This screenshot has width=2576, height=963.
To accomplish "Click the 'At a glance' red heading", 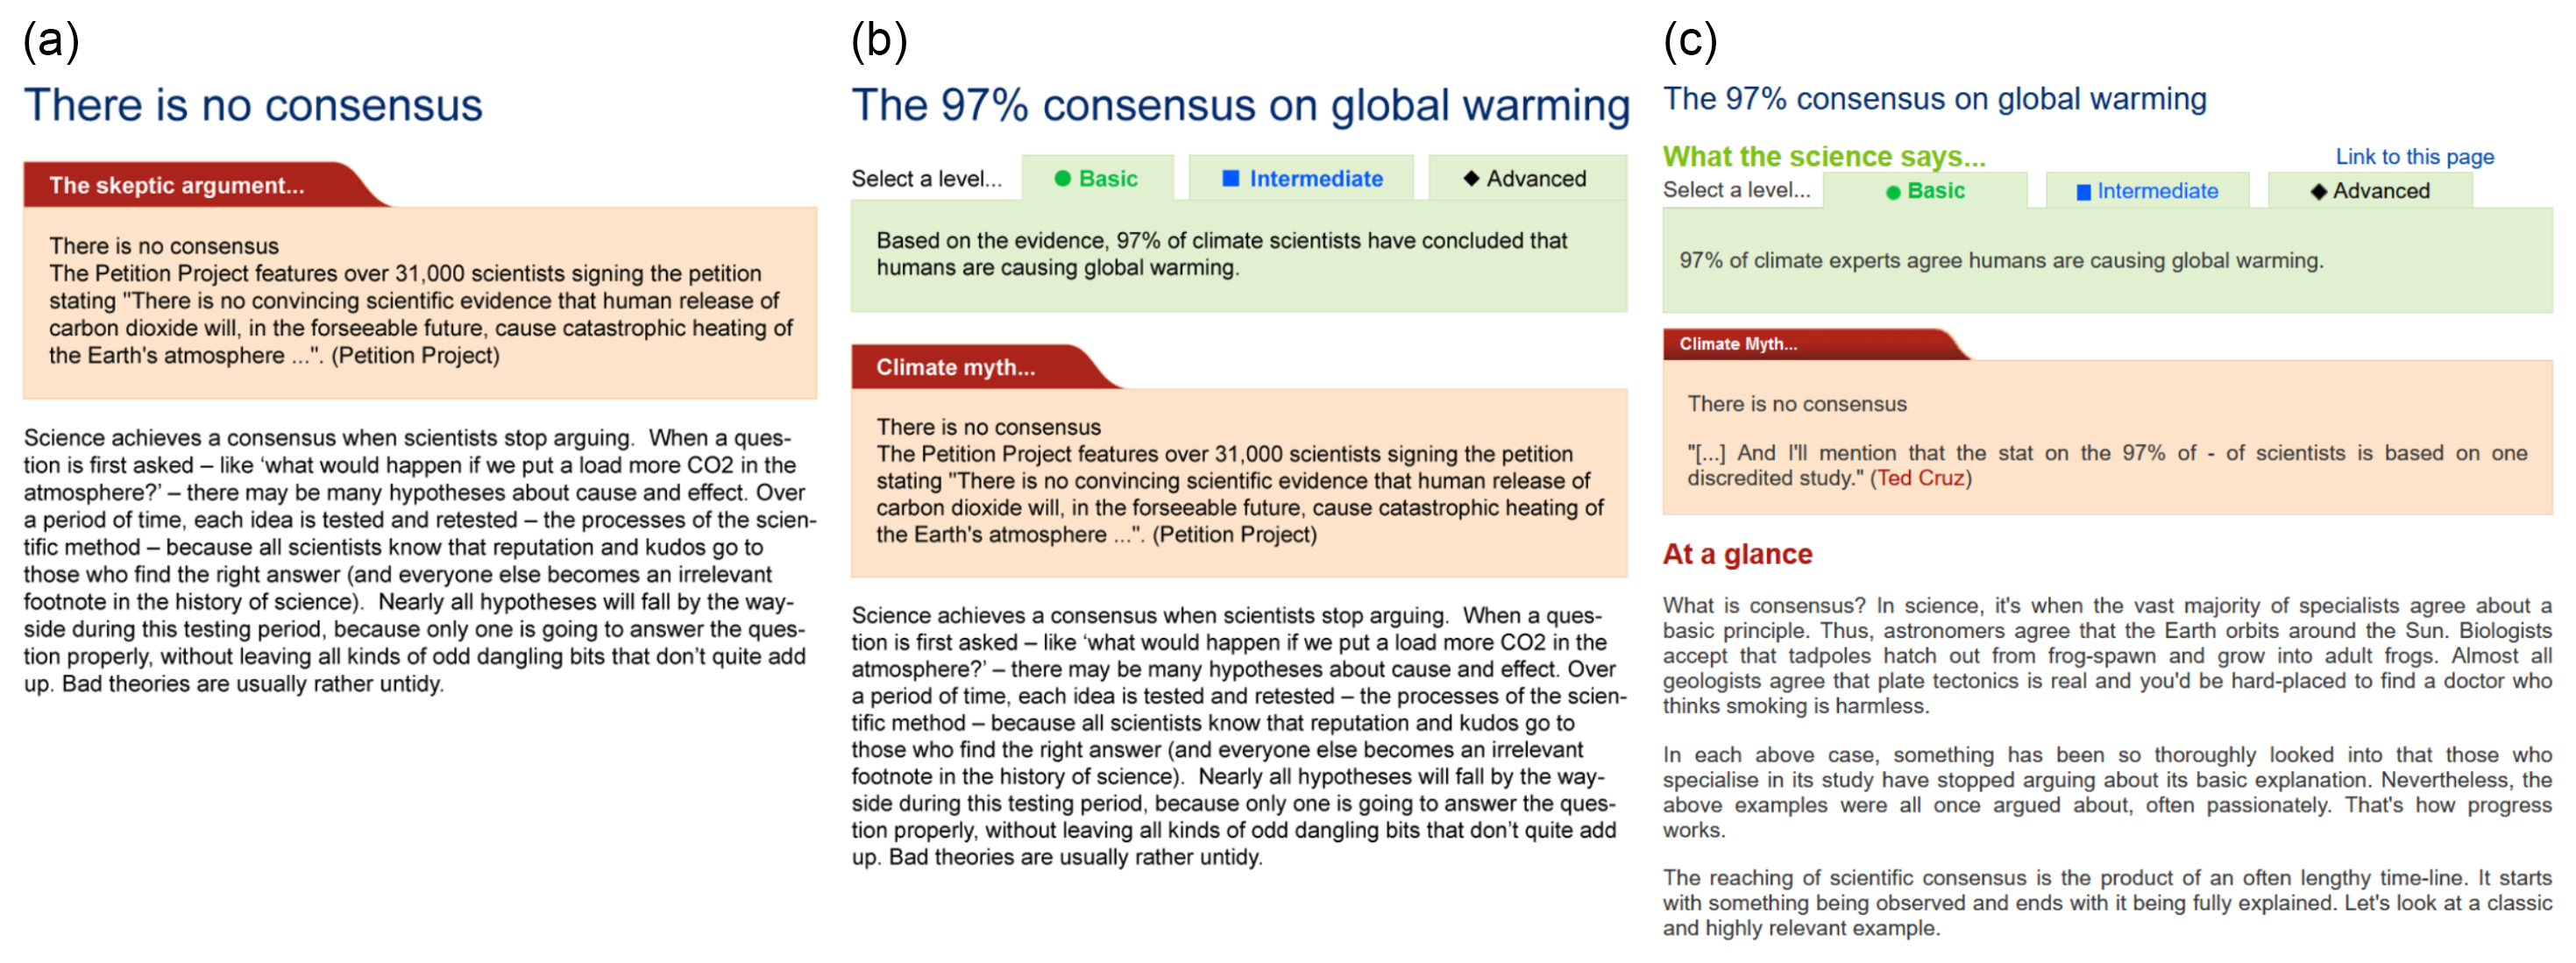I will pos(1737,554).
